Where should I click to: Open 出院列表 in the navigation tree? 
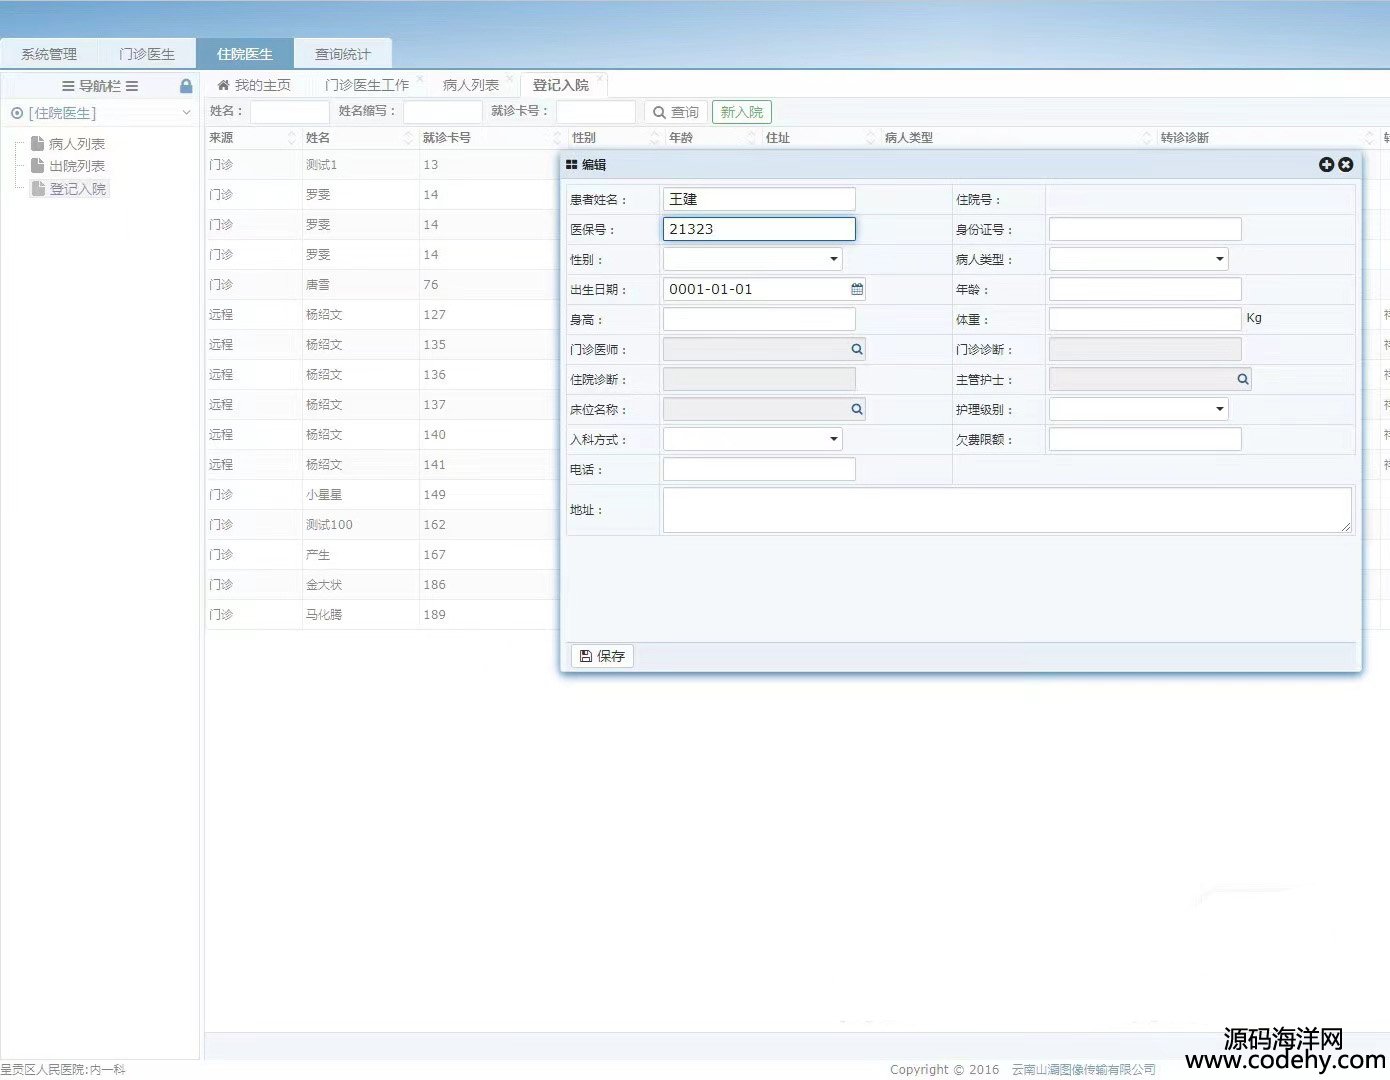point(77,166)
